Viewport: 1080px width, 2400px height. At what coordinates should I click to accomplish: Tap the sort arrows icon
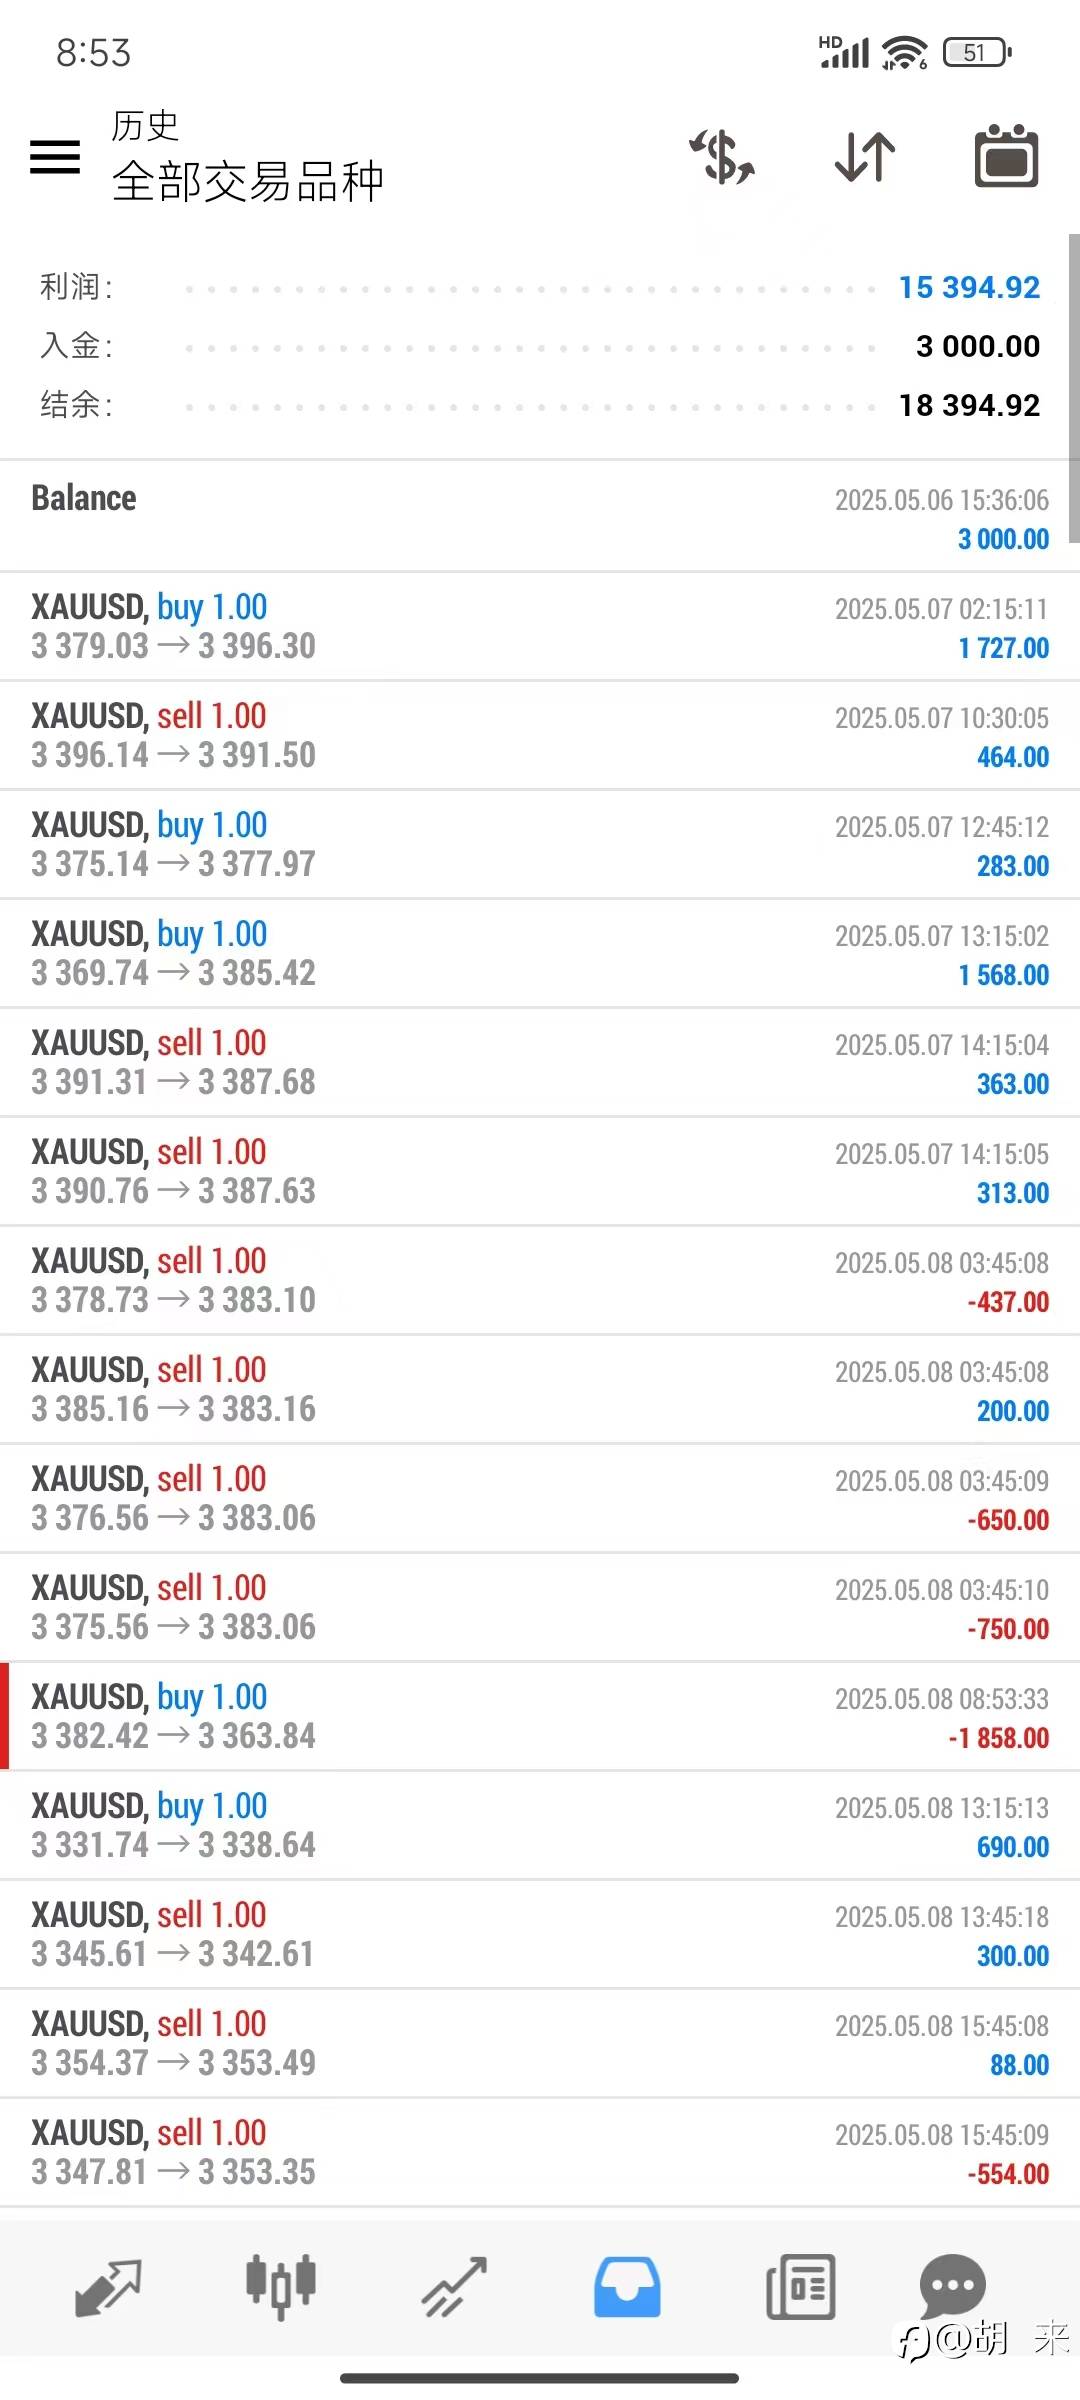coord(865,157)
